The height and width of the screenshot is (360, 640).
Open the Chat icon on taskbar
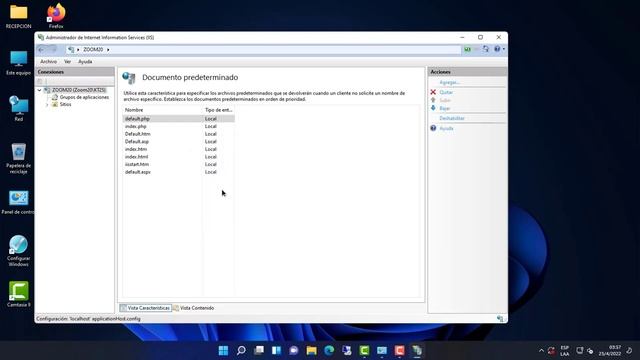pos(294,350)
